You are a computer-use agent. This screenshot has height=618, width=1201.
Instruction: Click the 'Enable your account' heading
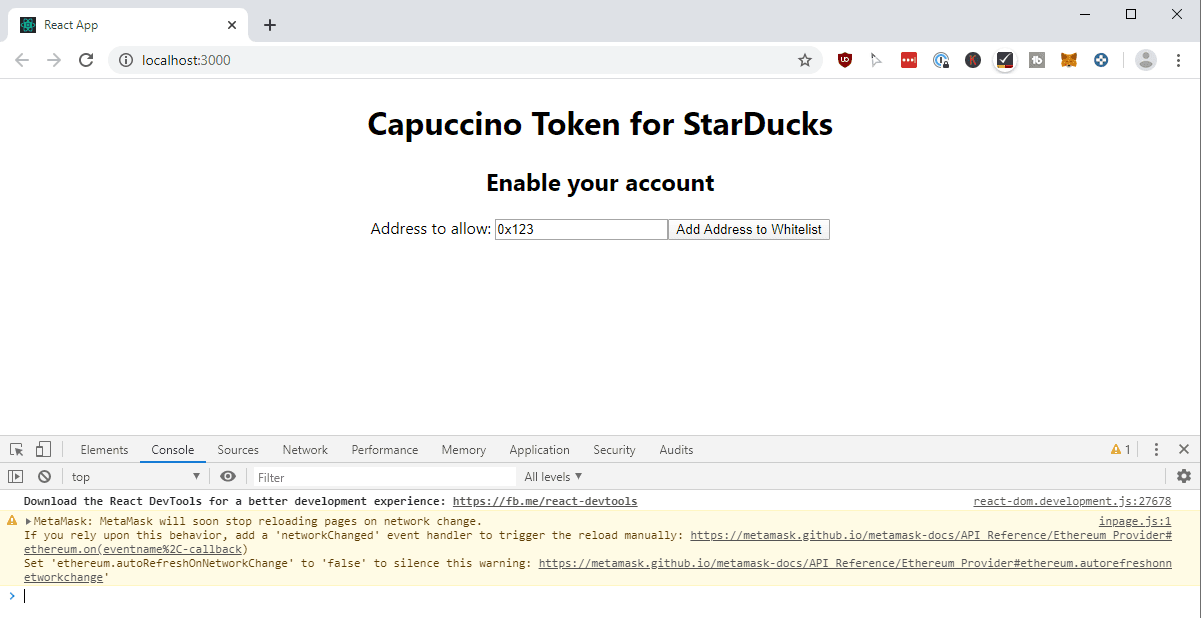point(600,183)
